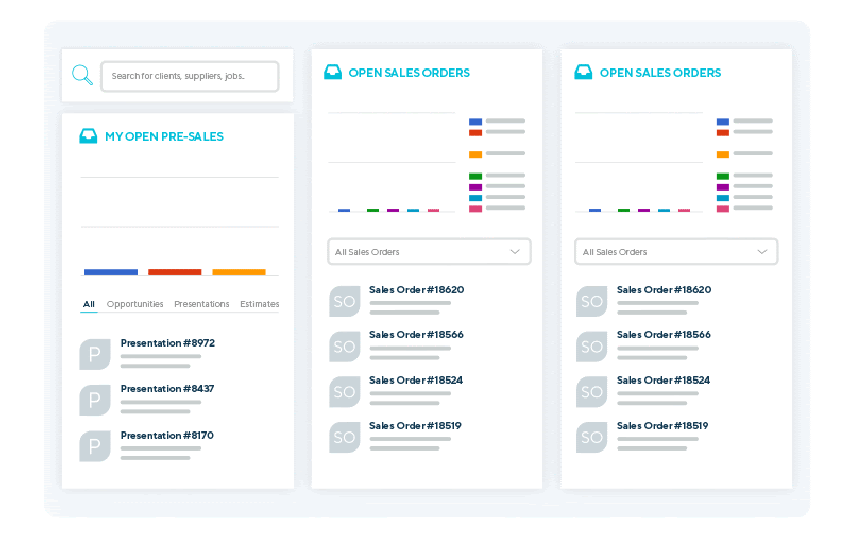Open Sales Order #18620 title in middle panel
The image size is (850, 536).
click(x=416, y=289)
